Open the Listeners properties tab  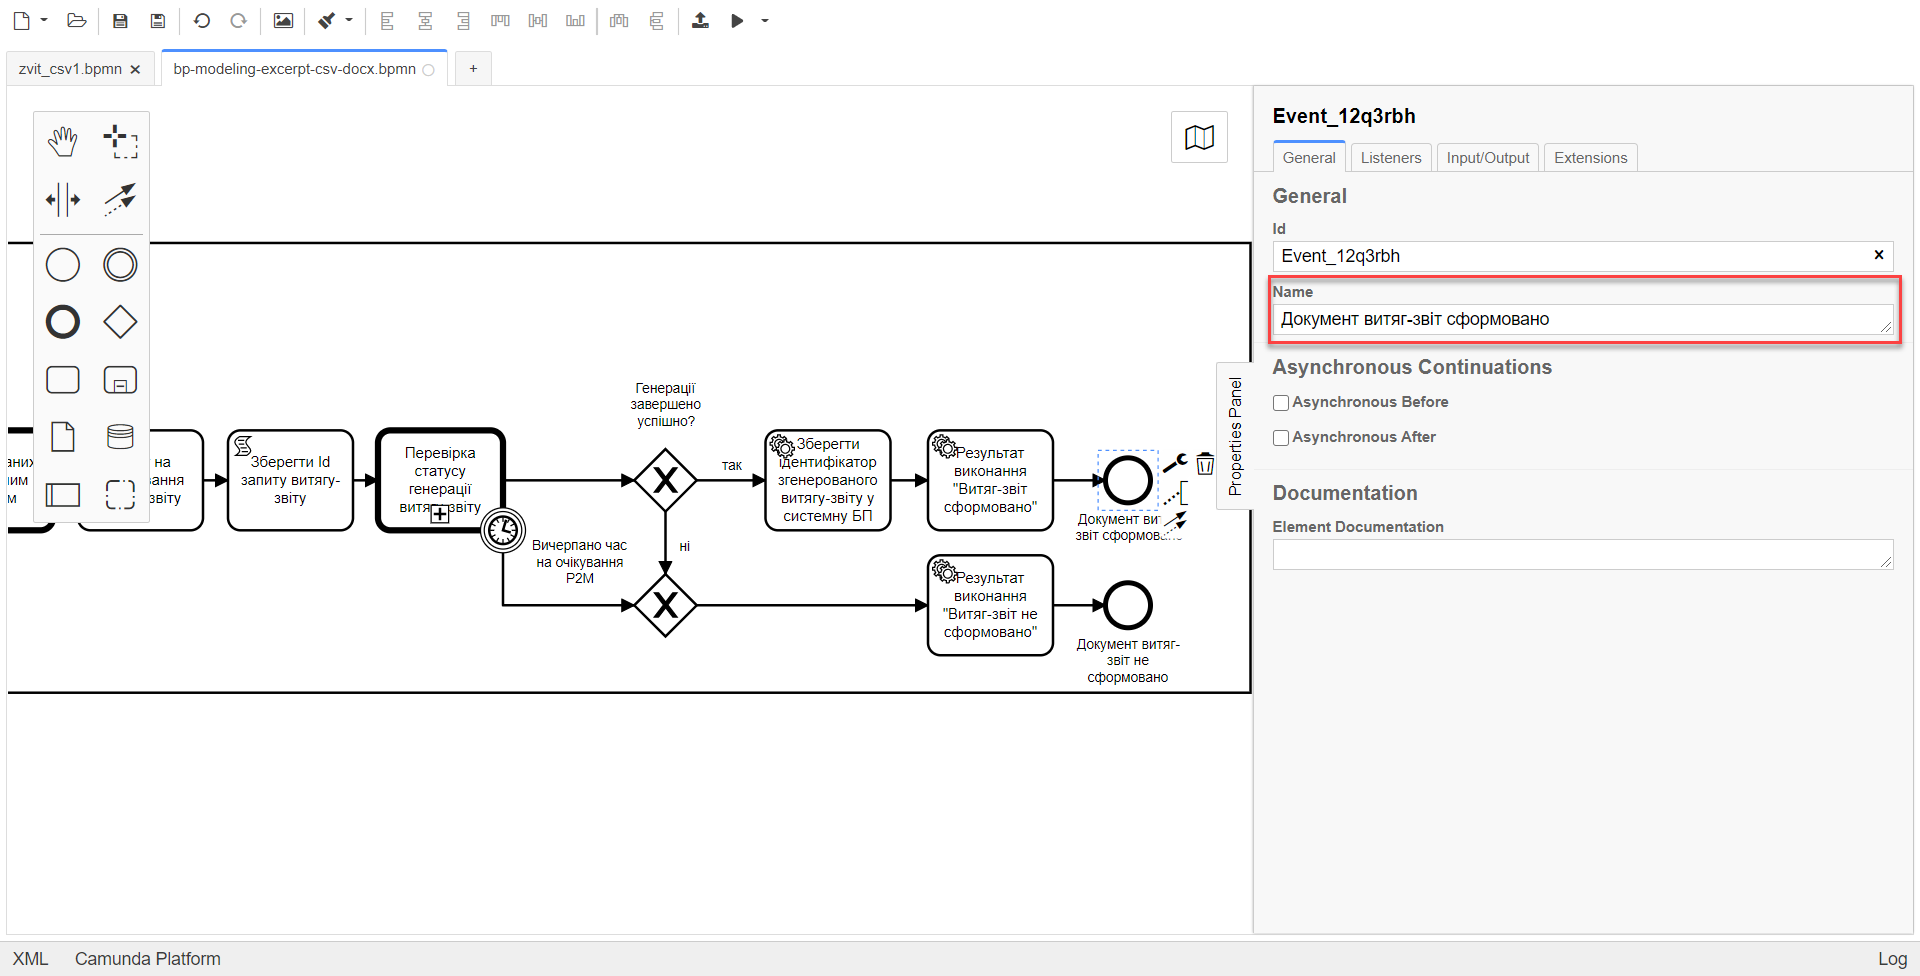pyautogui.click(x=1391, y=158)
